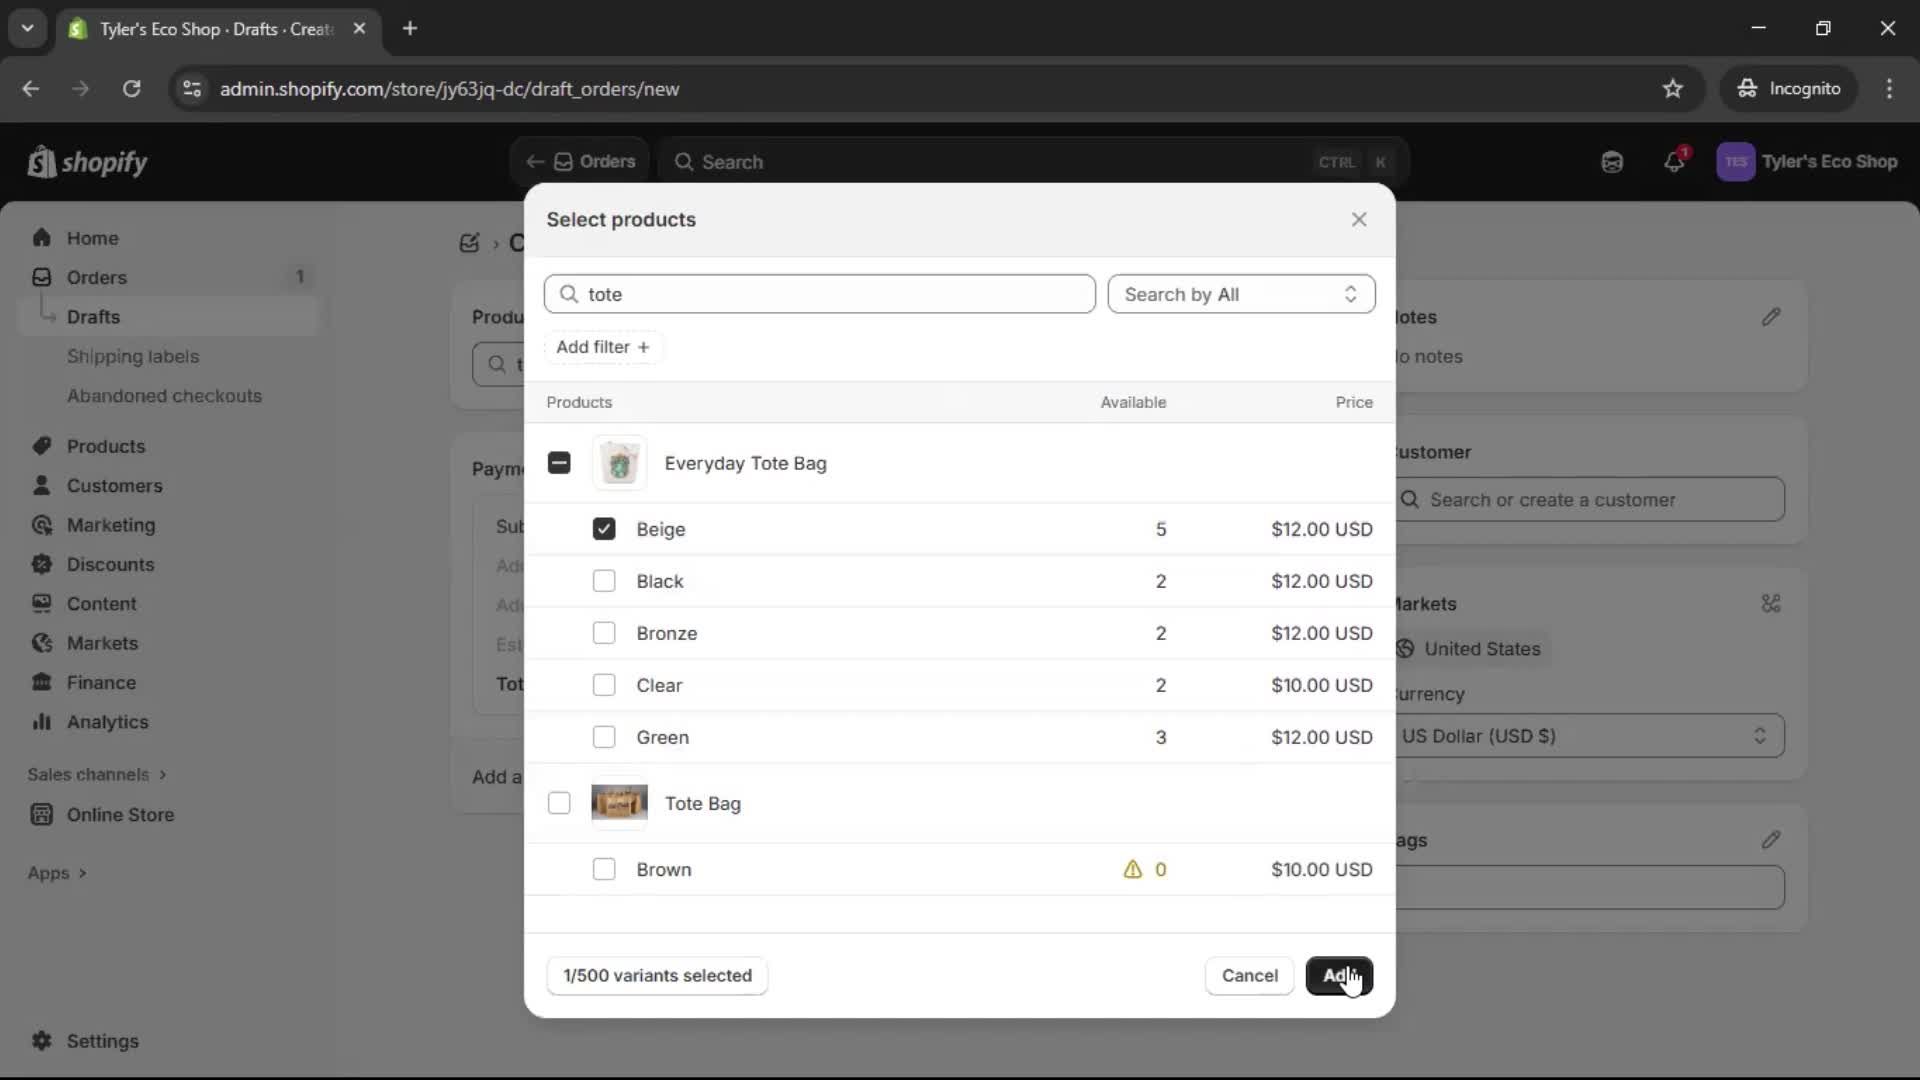The width and height of the screenshot is (1920, 1080).
Task: Click the Shopify logo
Action: [87, 162]
